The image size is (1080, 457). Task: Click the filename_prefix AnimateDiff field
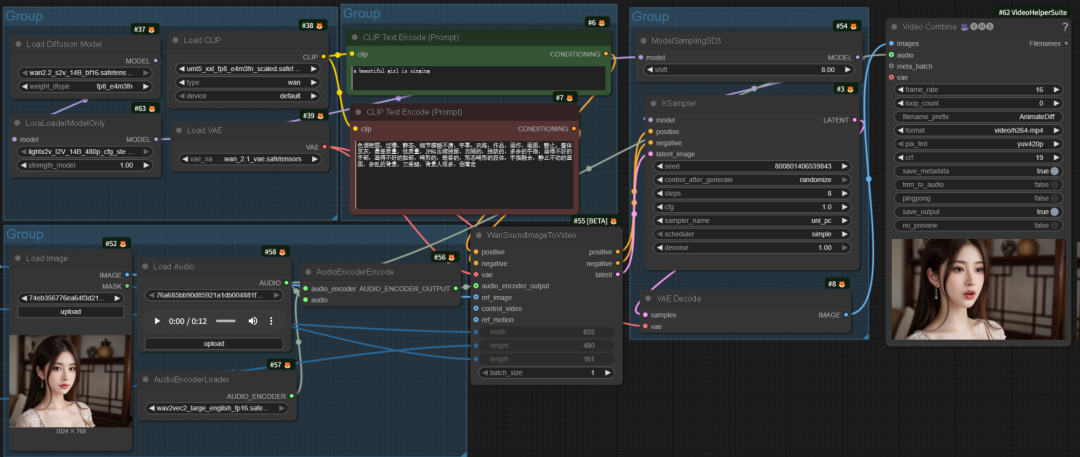978,117
